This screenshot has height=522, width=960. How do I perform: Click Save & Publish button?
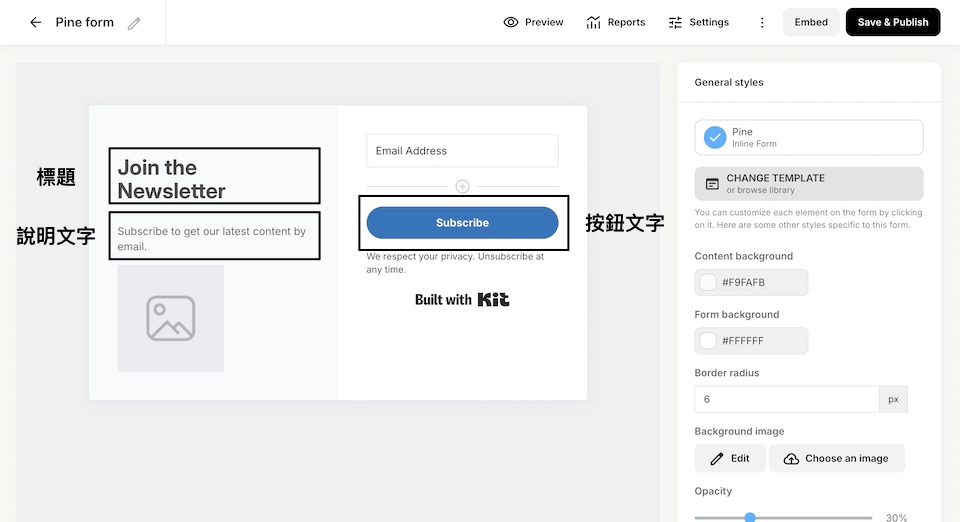point(892,22)
